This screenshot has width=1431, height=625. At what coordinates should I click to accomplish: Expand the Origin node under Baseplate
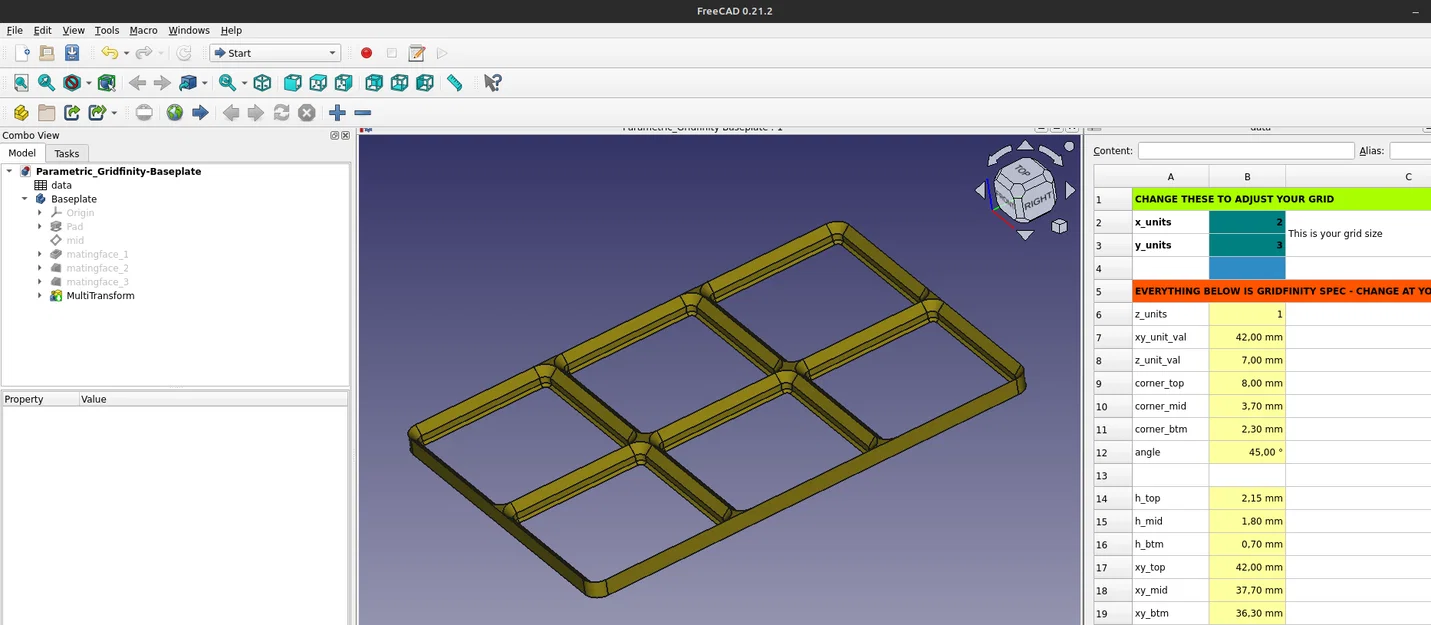tap(39, 212)
